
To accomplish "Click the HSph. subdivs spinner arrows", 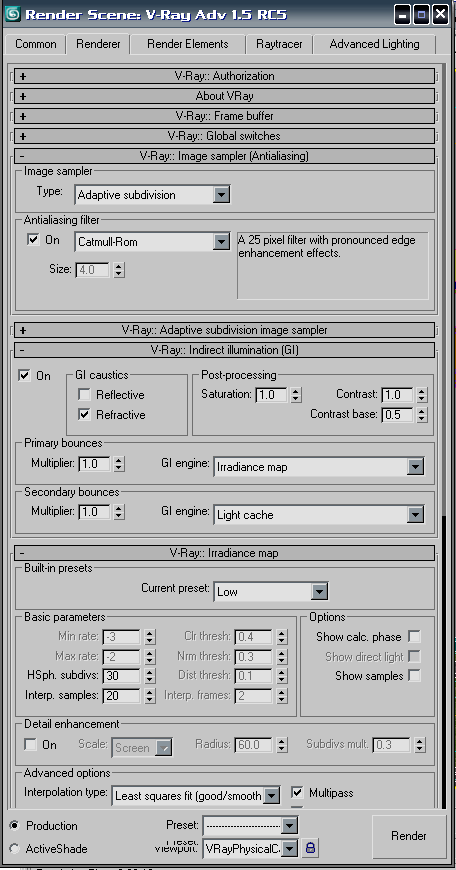I will (x=149, y=676).
